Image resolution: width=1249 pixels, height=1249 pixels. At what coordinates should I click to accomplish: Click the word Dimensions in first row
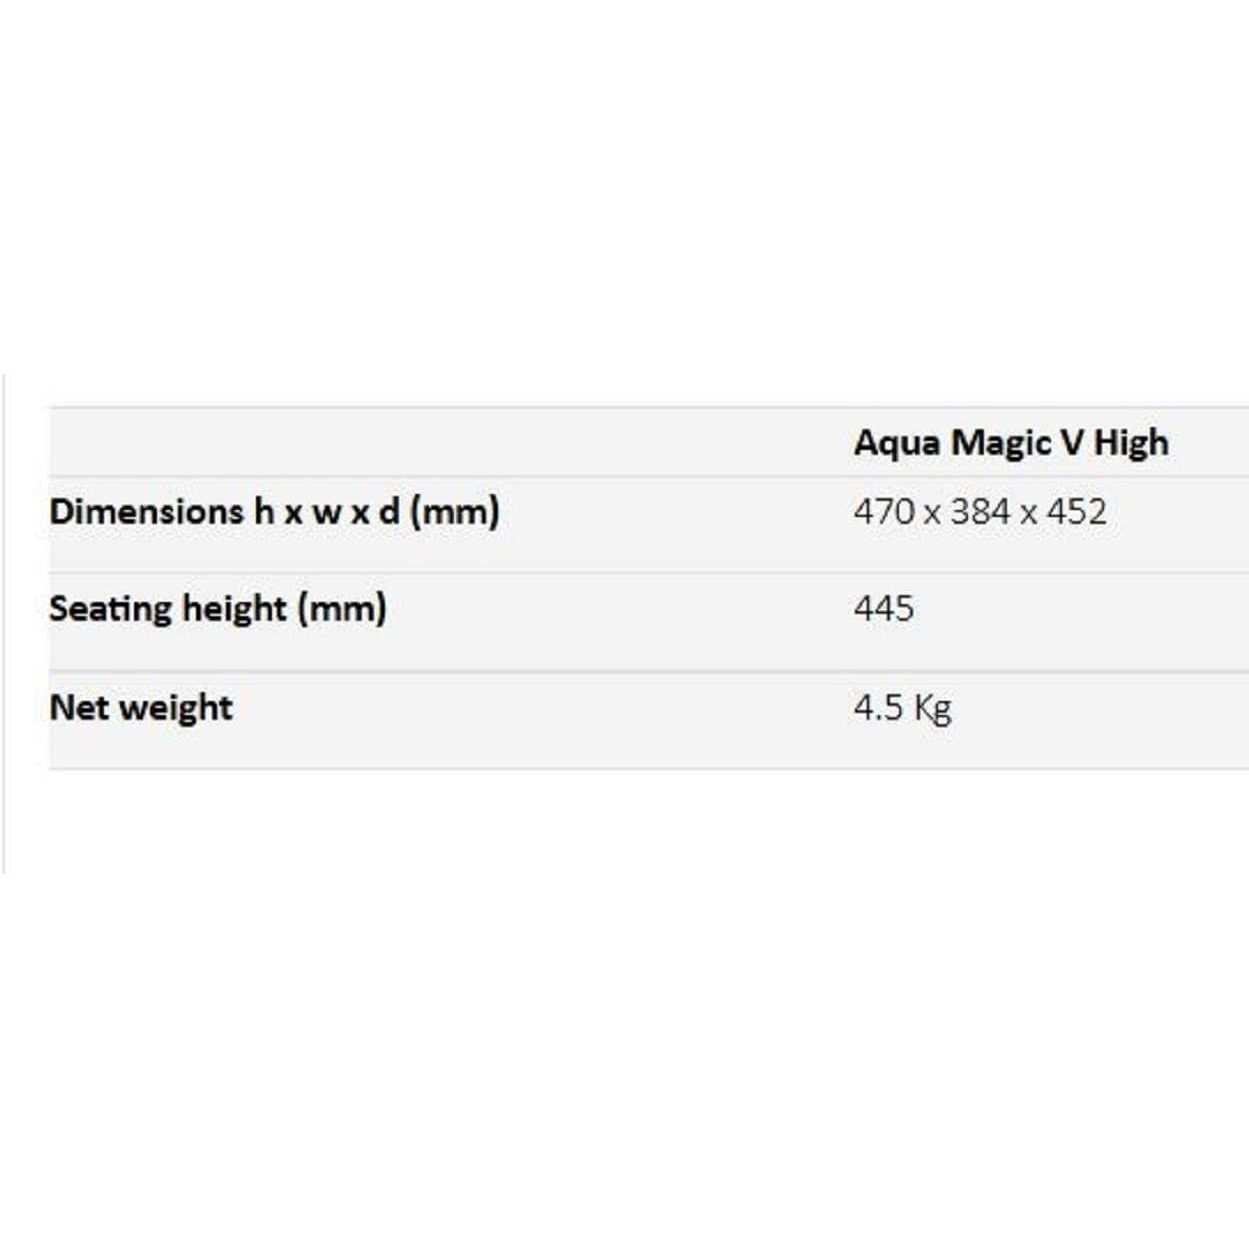pyautogui.click(x=146, y=511)
